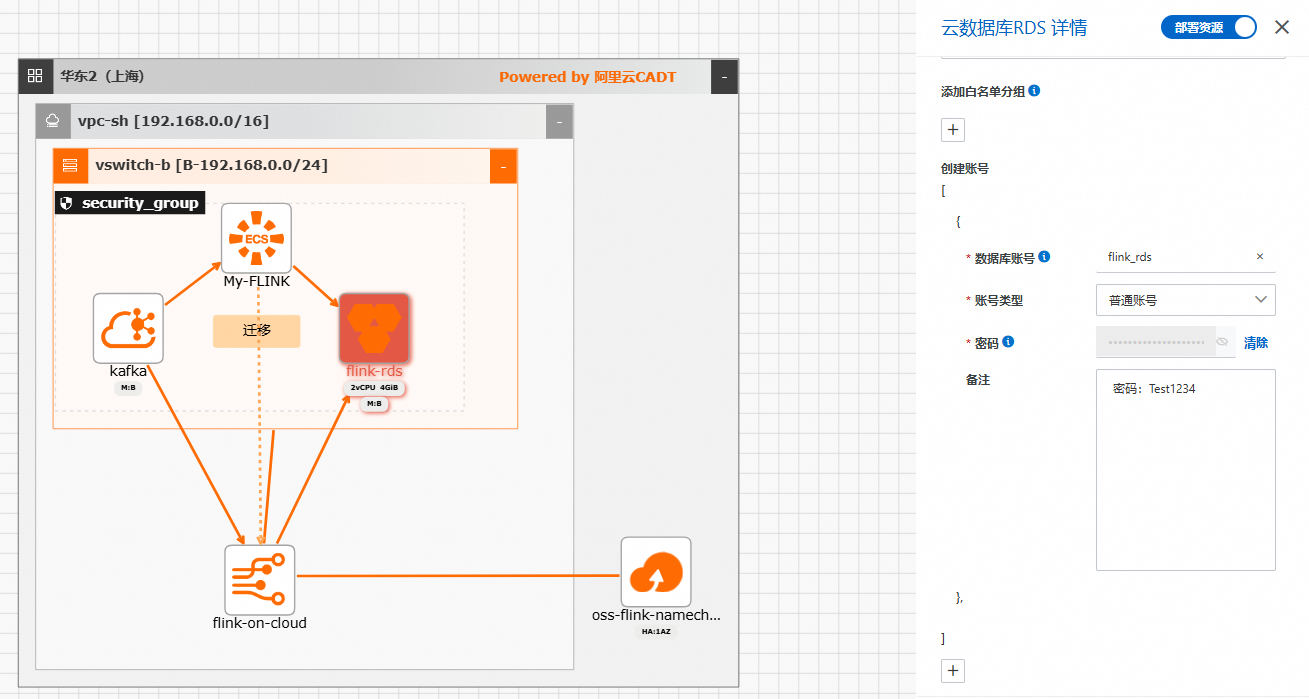Click the 数据库账号 input field
This screenshot has width=1309, height=699.
point(1186,257)
